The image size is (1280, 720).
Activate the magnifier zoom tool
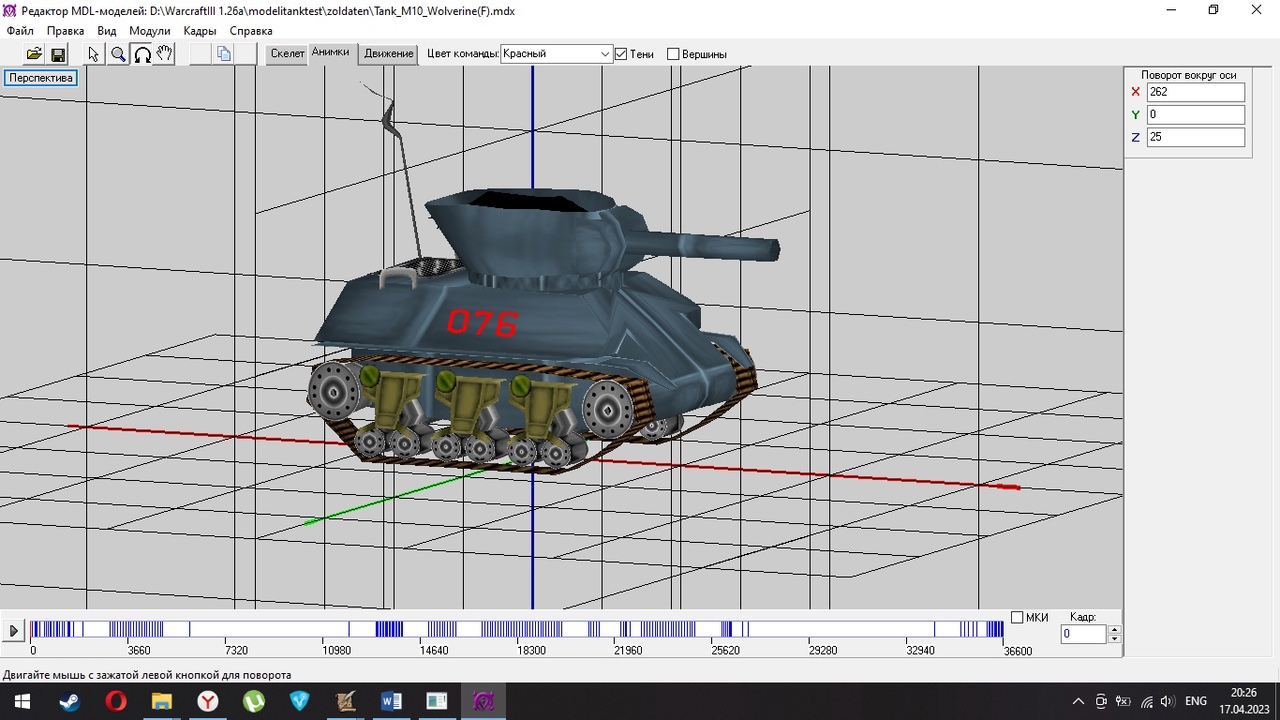118,54
